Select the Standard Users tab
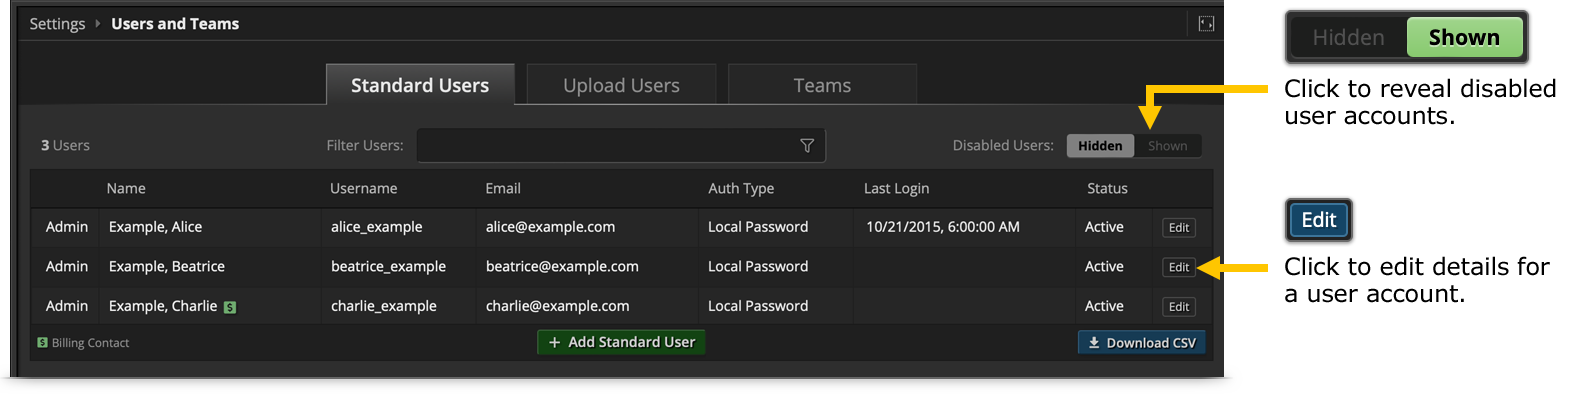Screen dimensions: 1580x396 (420, 85)
